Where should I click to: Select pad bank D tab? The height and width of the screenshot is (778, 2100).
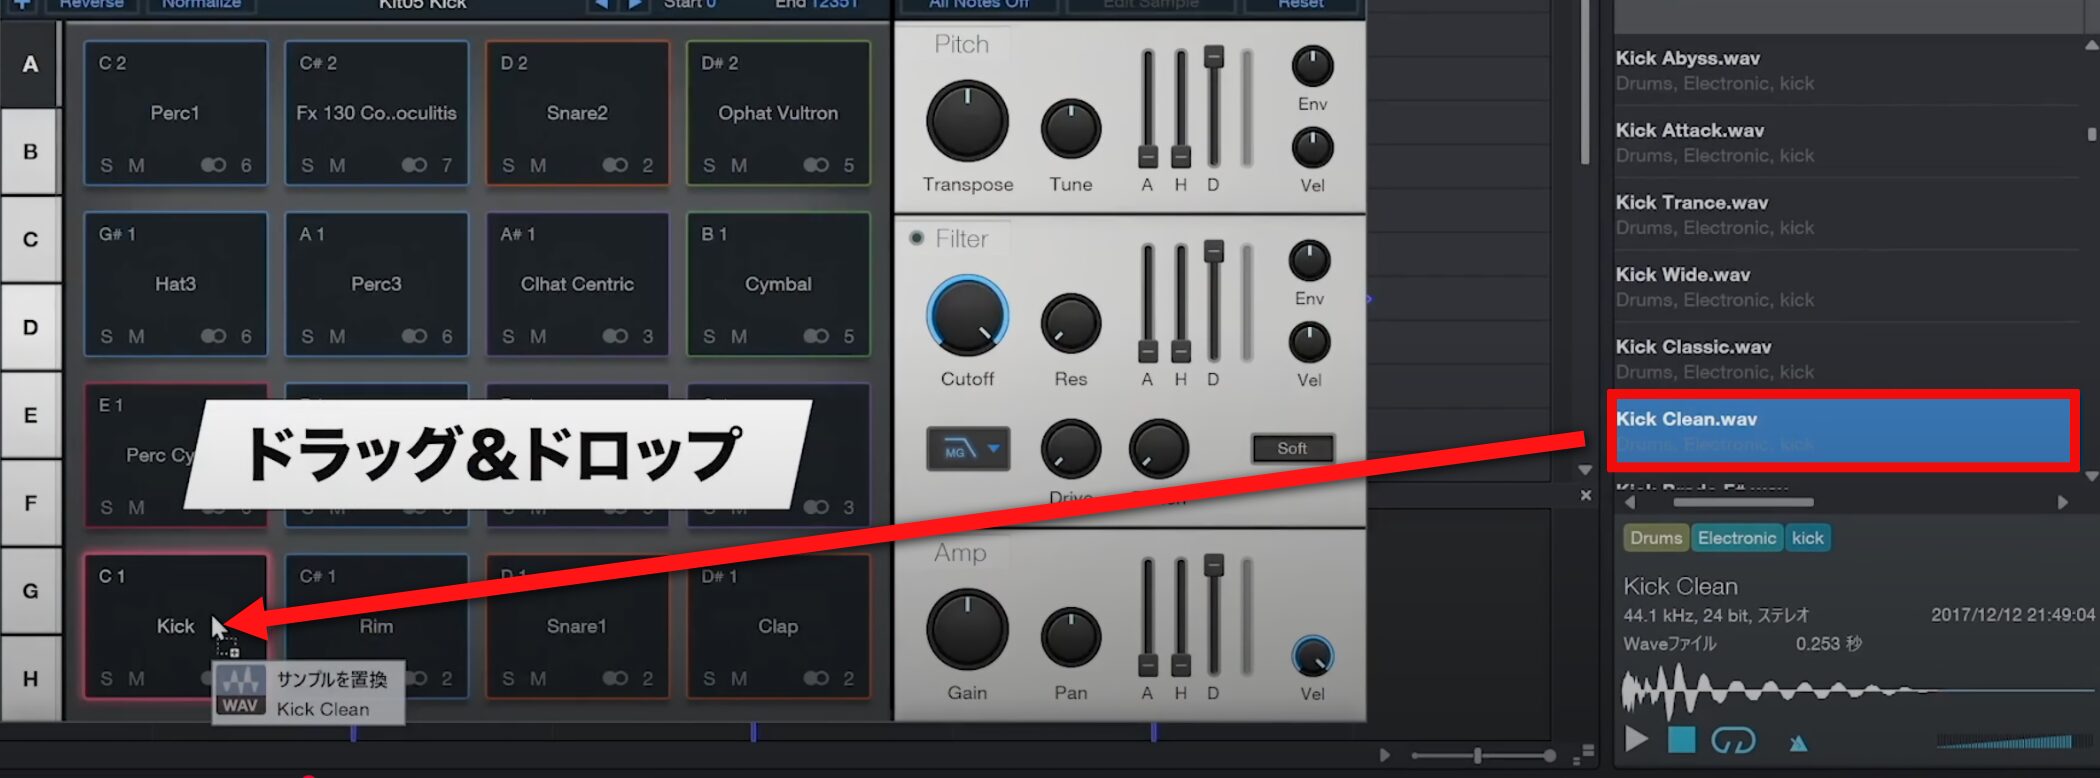pyautogui.click(x=30, y=328)
